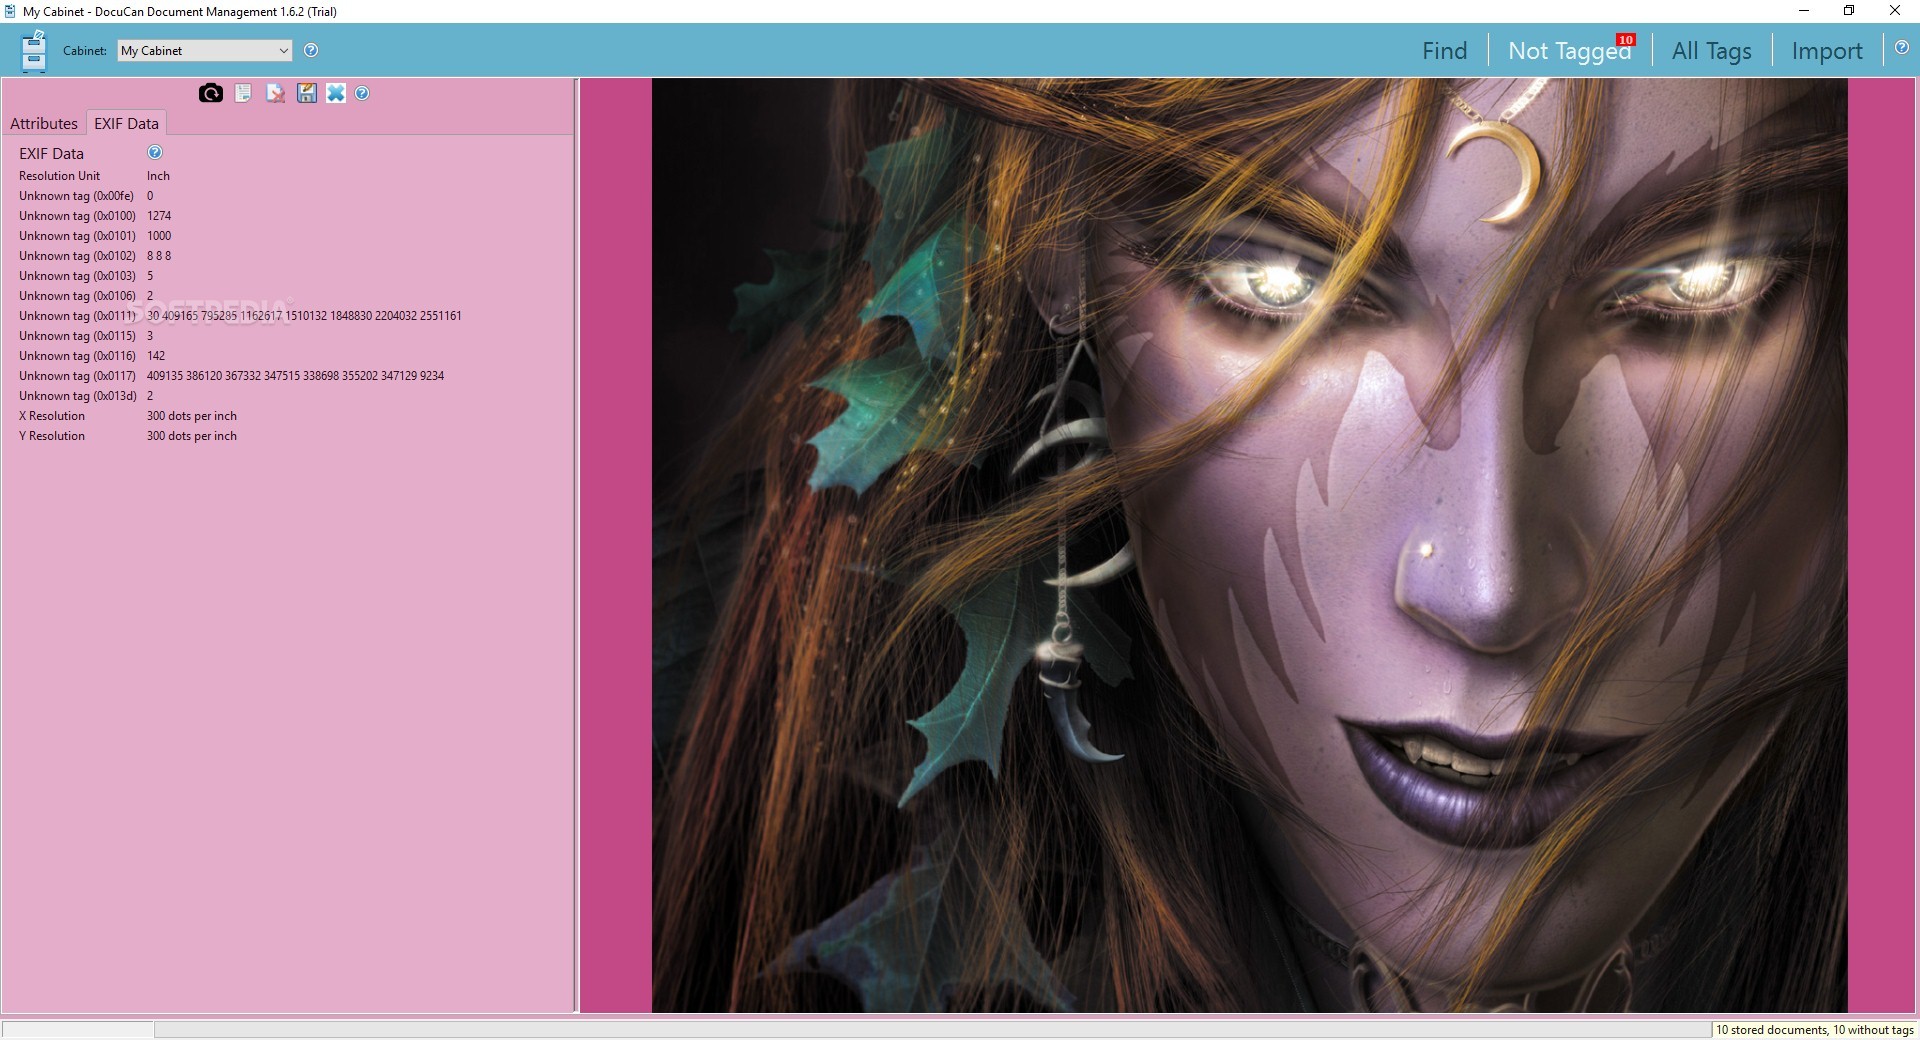Screen dimensions: 1920x1040
Task: Open the Cabinet dropdown showing My Cabinet
Action: (x=205, y=50)
